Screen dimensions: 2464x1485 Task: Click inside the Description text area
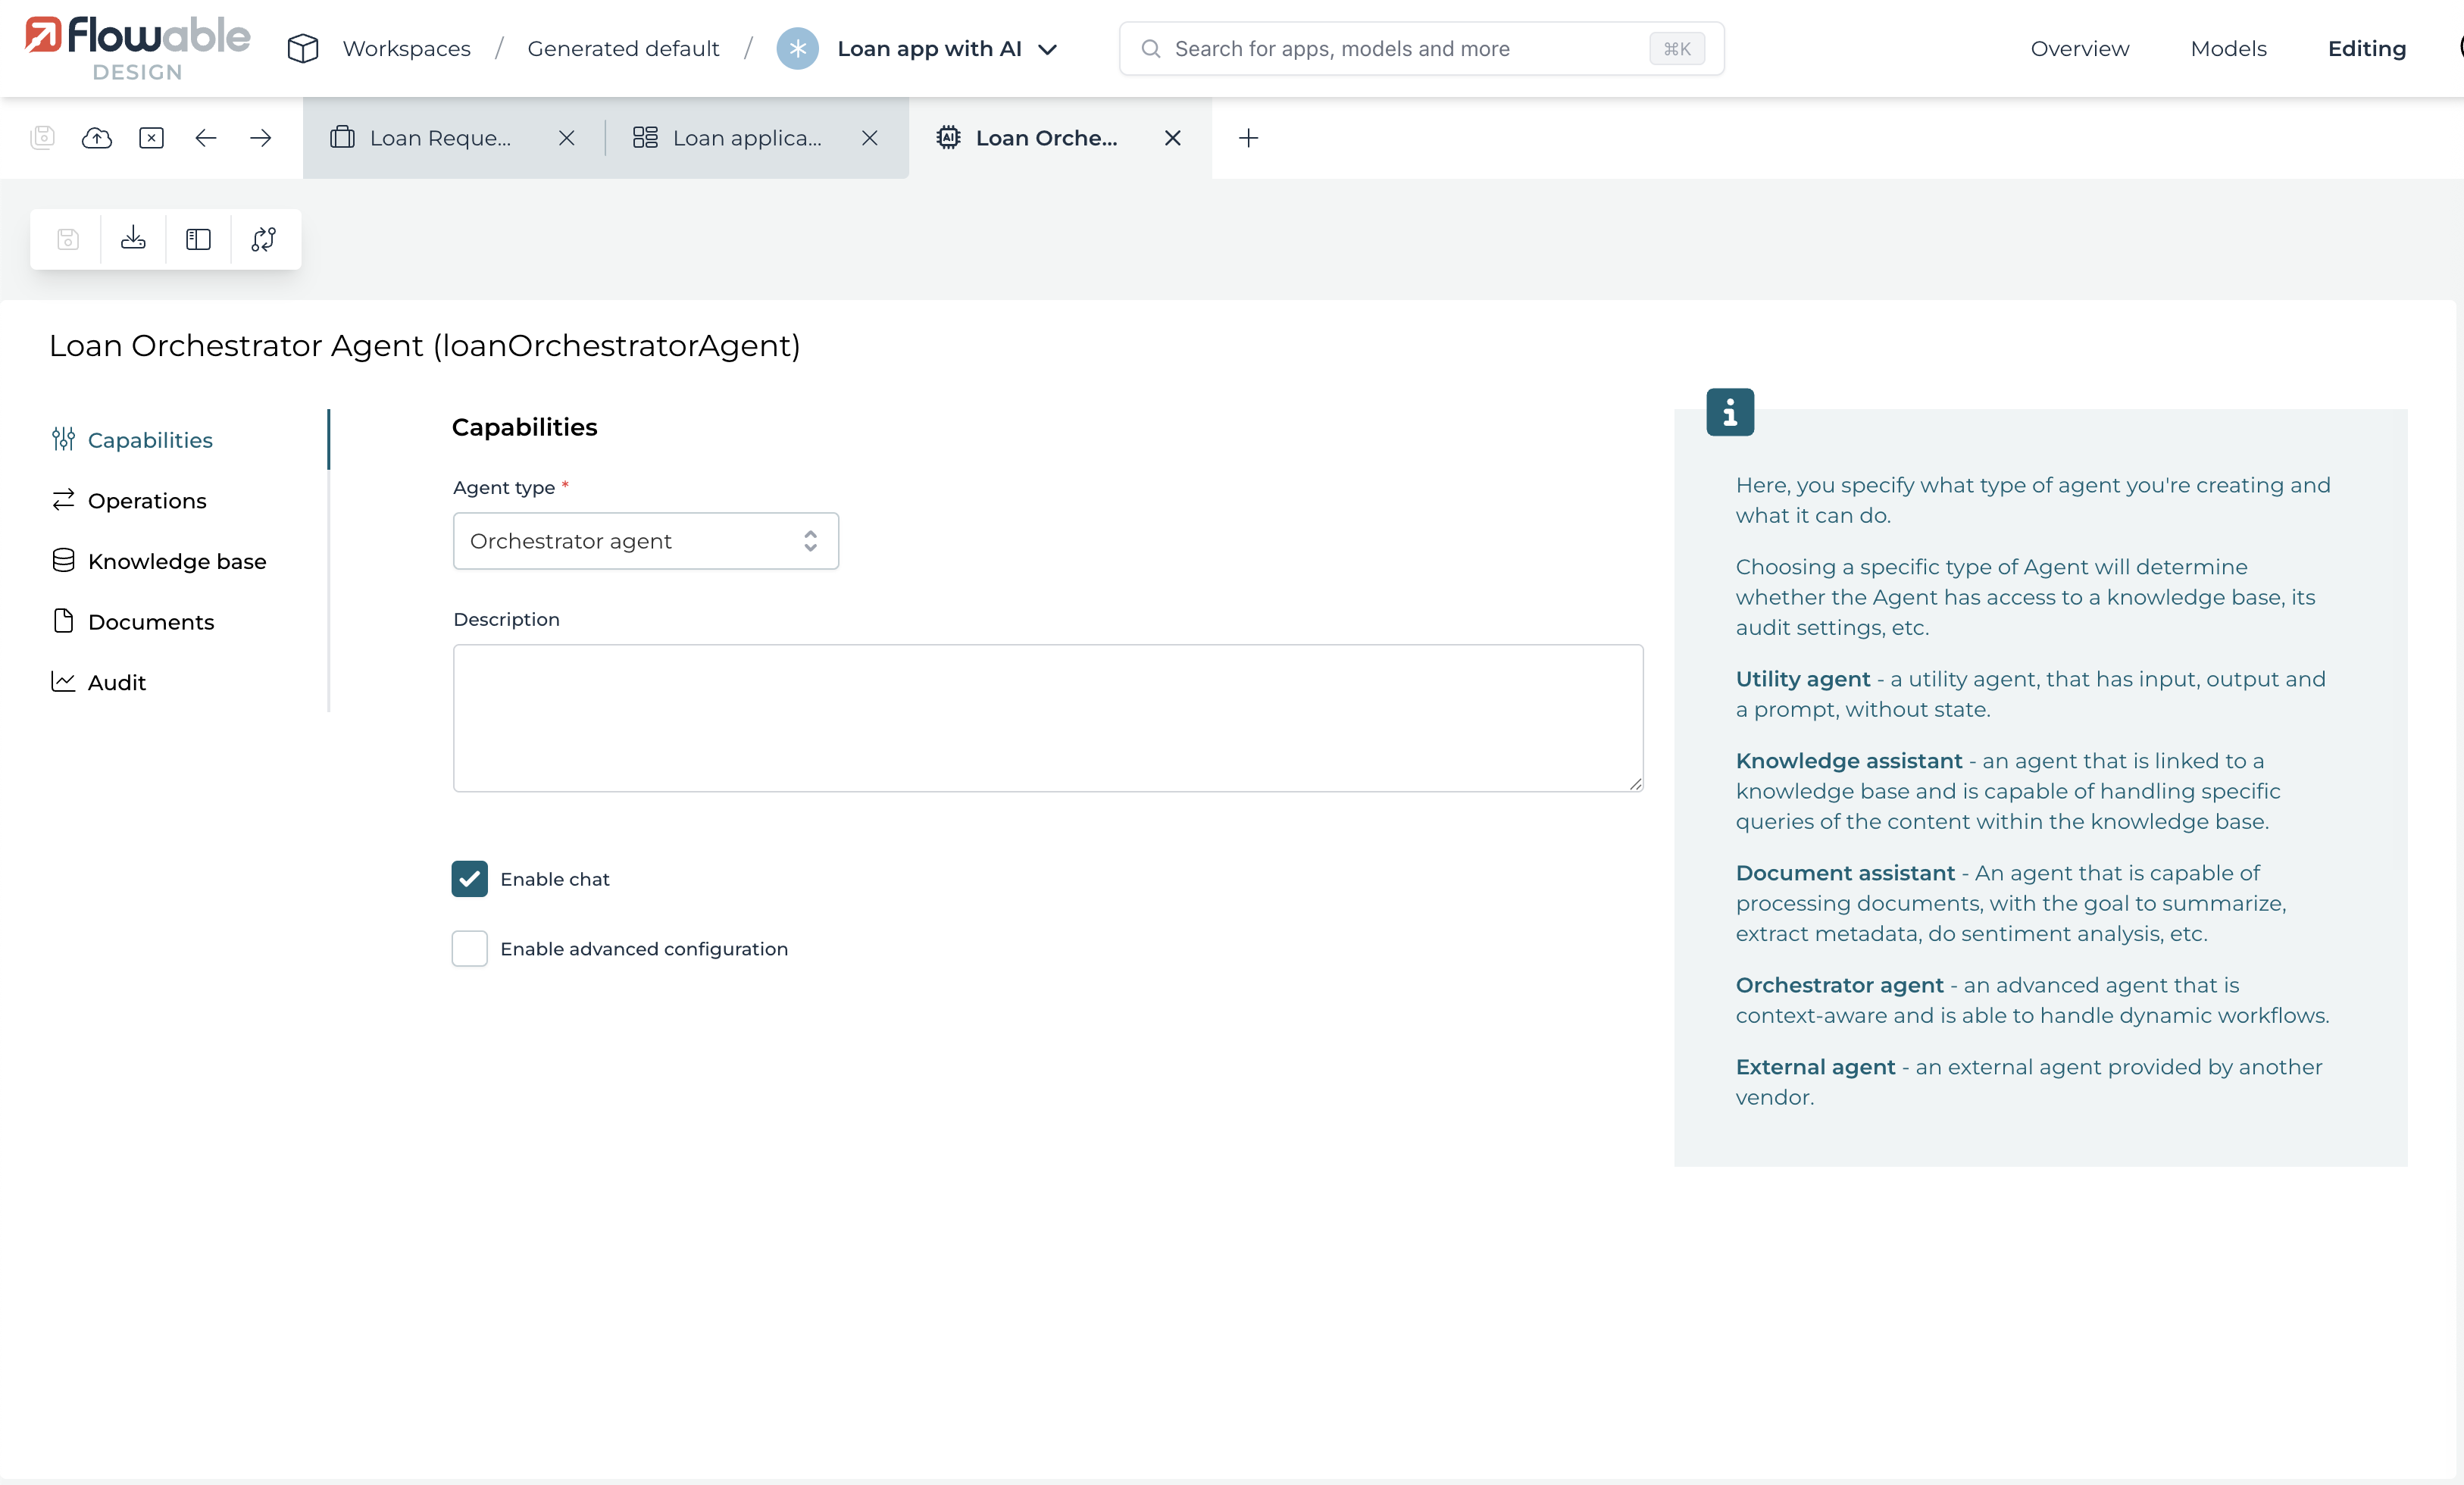coord(1046,718)
